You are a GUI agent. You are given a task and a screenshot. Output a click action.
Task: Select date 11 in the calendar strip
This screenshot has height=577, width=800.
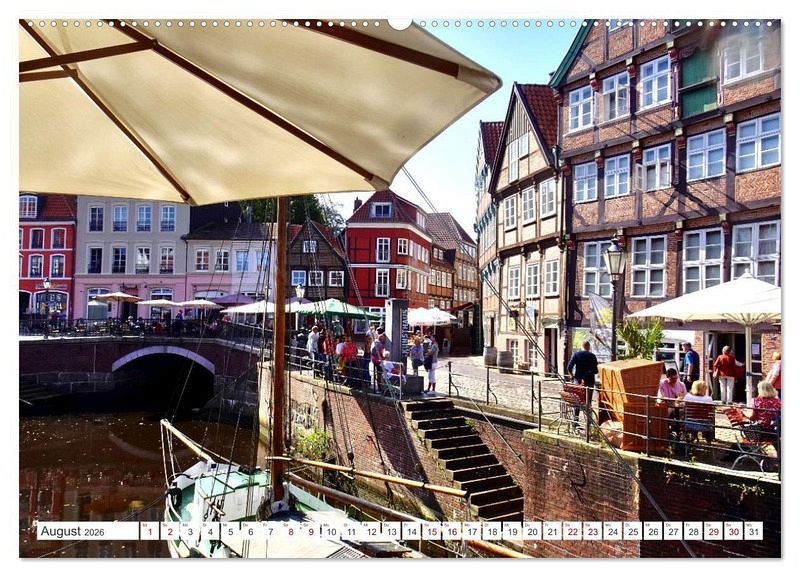click(x=351, y=531)
